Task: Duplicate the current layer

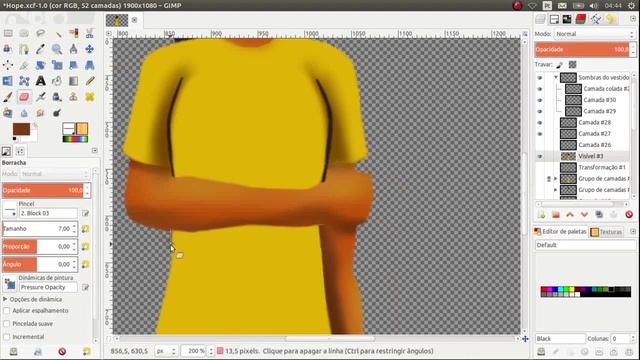Action: 599,215
